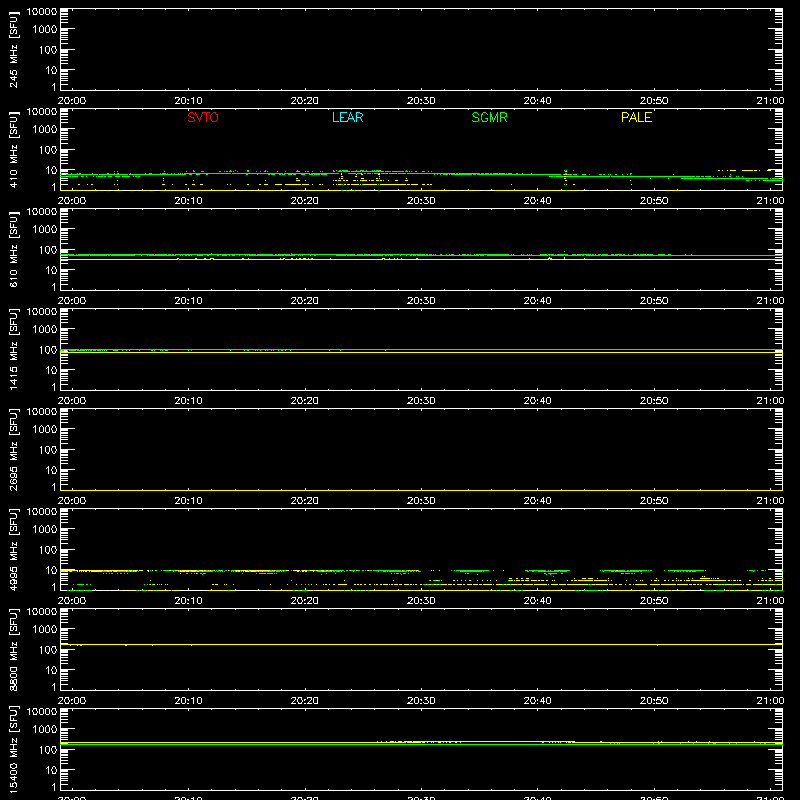Click the red SVTO station legend label
Viewport: 800px width, 800px height.
pyautogui.click(x=203, y=117)
